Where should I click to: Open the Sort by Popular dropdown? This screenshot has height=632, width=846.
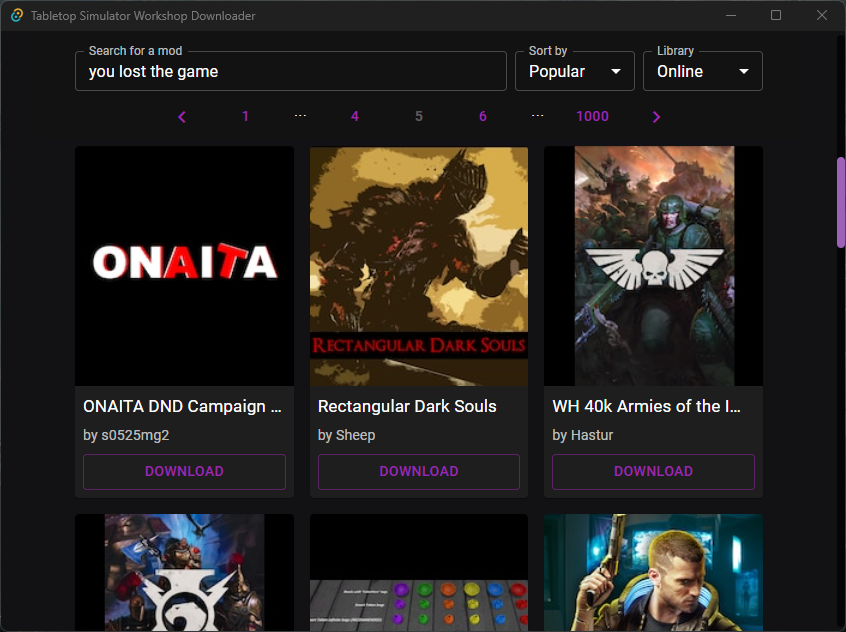pos(575,71)
